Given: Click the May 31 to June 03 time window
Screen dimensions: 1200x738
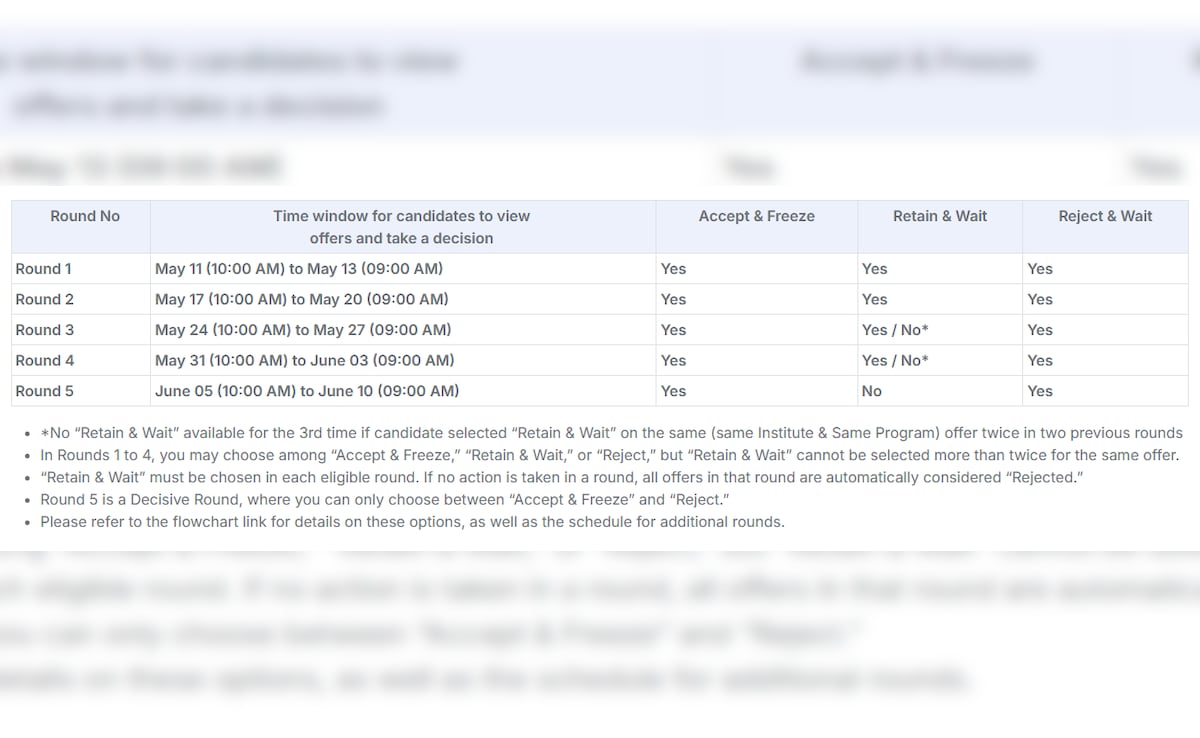Looking at the screenshot, I should click(x=304, y=360).
